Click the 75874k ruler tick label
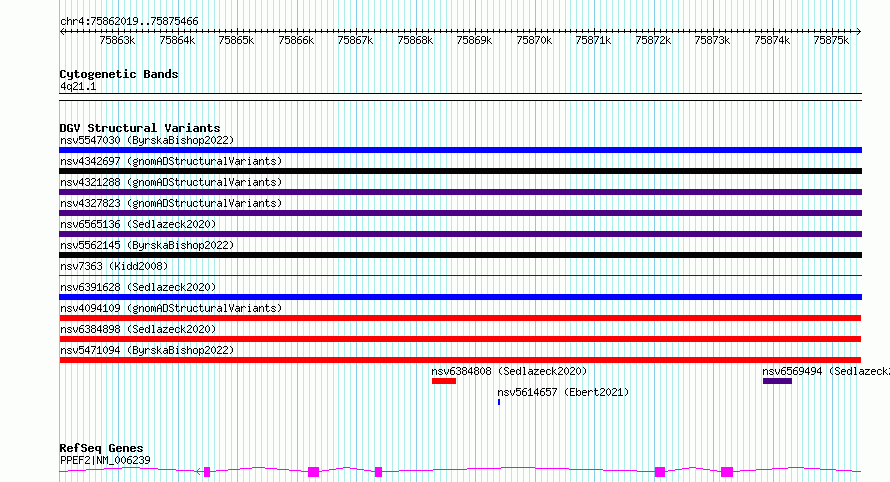This screenshot has width=890, height=482. (772, 40)
